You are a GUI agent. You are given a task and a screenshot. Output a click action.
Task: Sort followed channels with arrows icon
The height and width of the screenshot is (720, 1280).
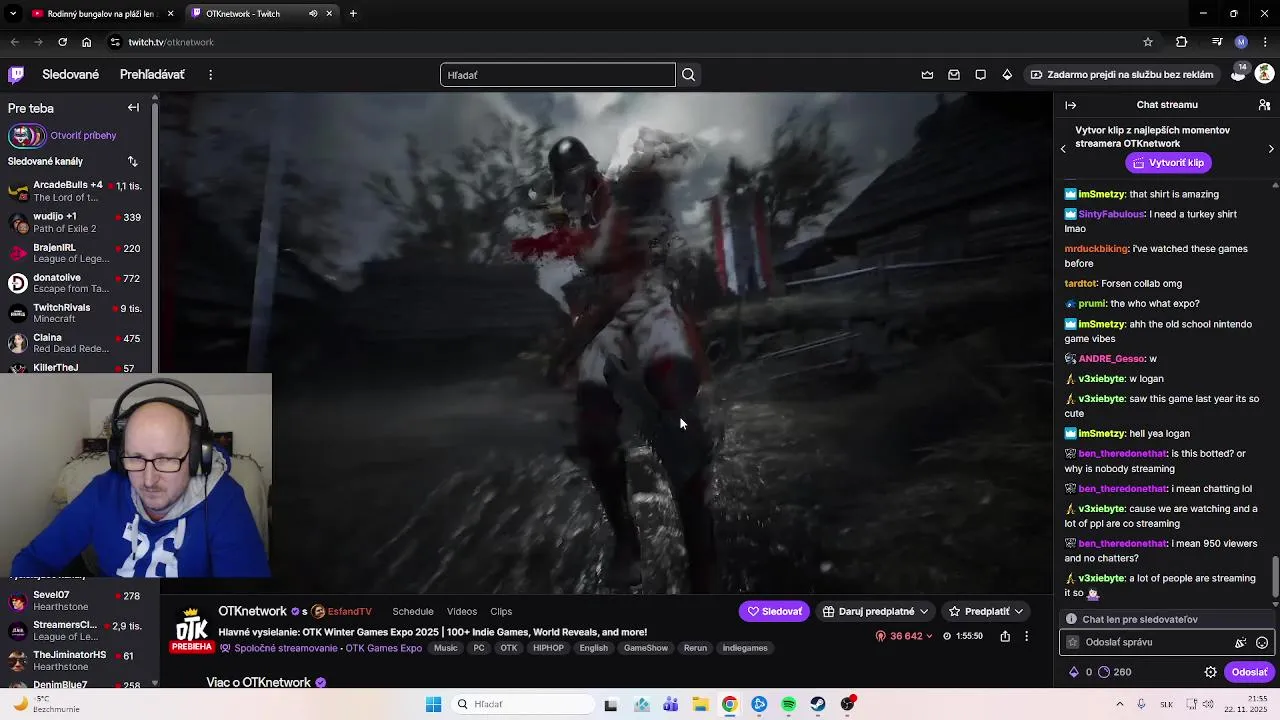pos(132,161)
